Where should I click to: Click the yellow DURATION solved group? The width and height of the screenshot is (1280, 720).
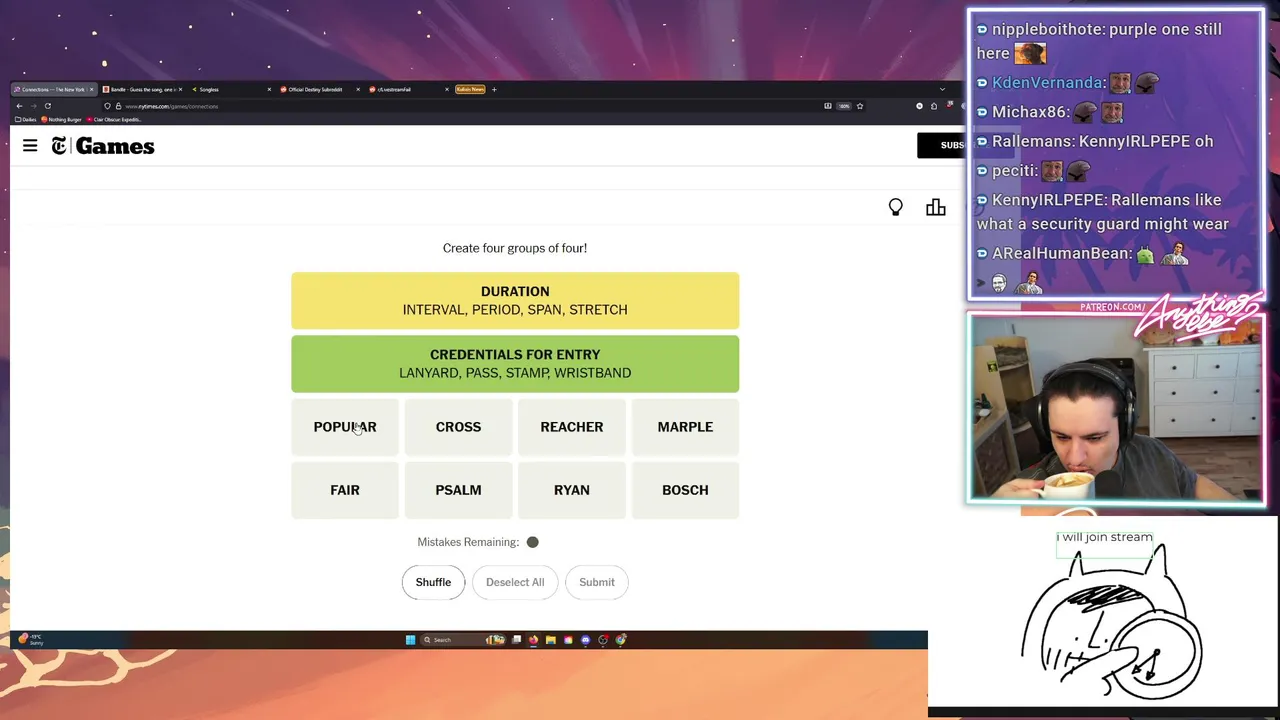point(515,301)
